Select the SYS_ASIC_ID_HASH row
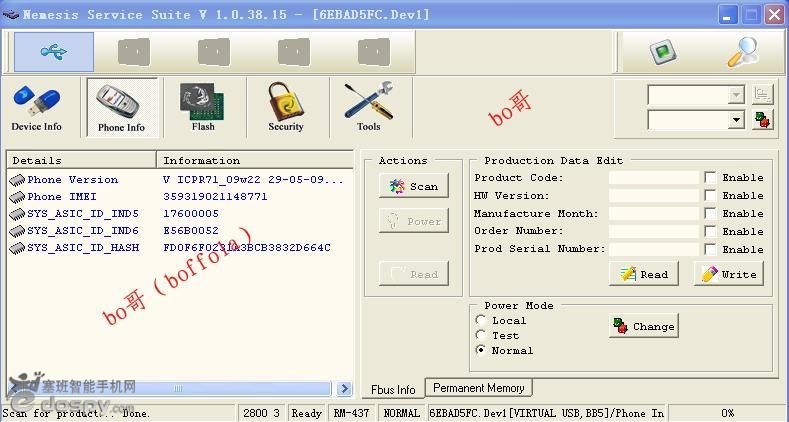The image size is (789, 422). [x=180, y=248]
